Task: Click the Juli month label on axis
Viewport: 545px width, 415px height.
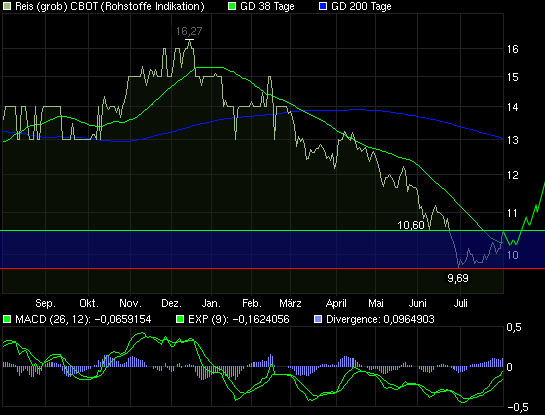Action: tap(461, 303)
